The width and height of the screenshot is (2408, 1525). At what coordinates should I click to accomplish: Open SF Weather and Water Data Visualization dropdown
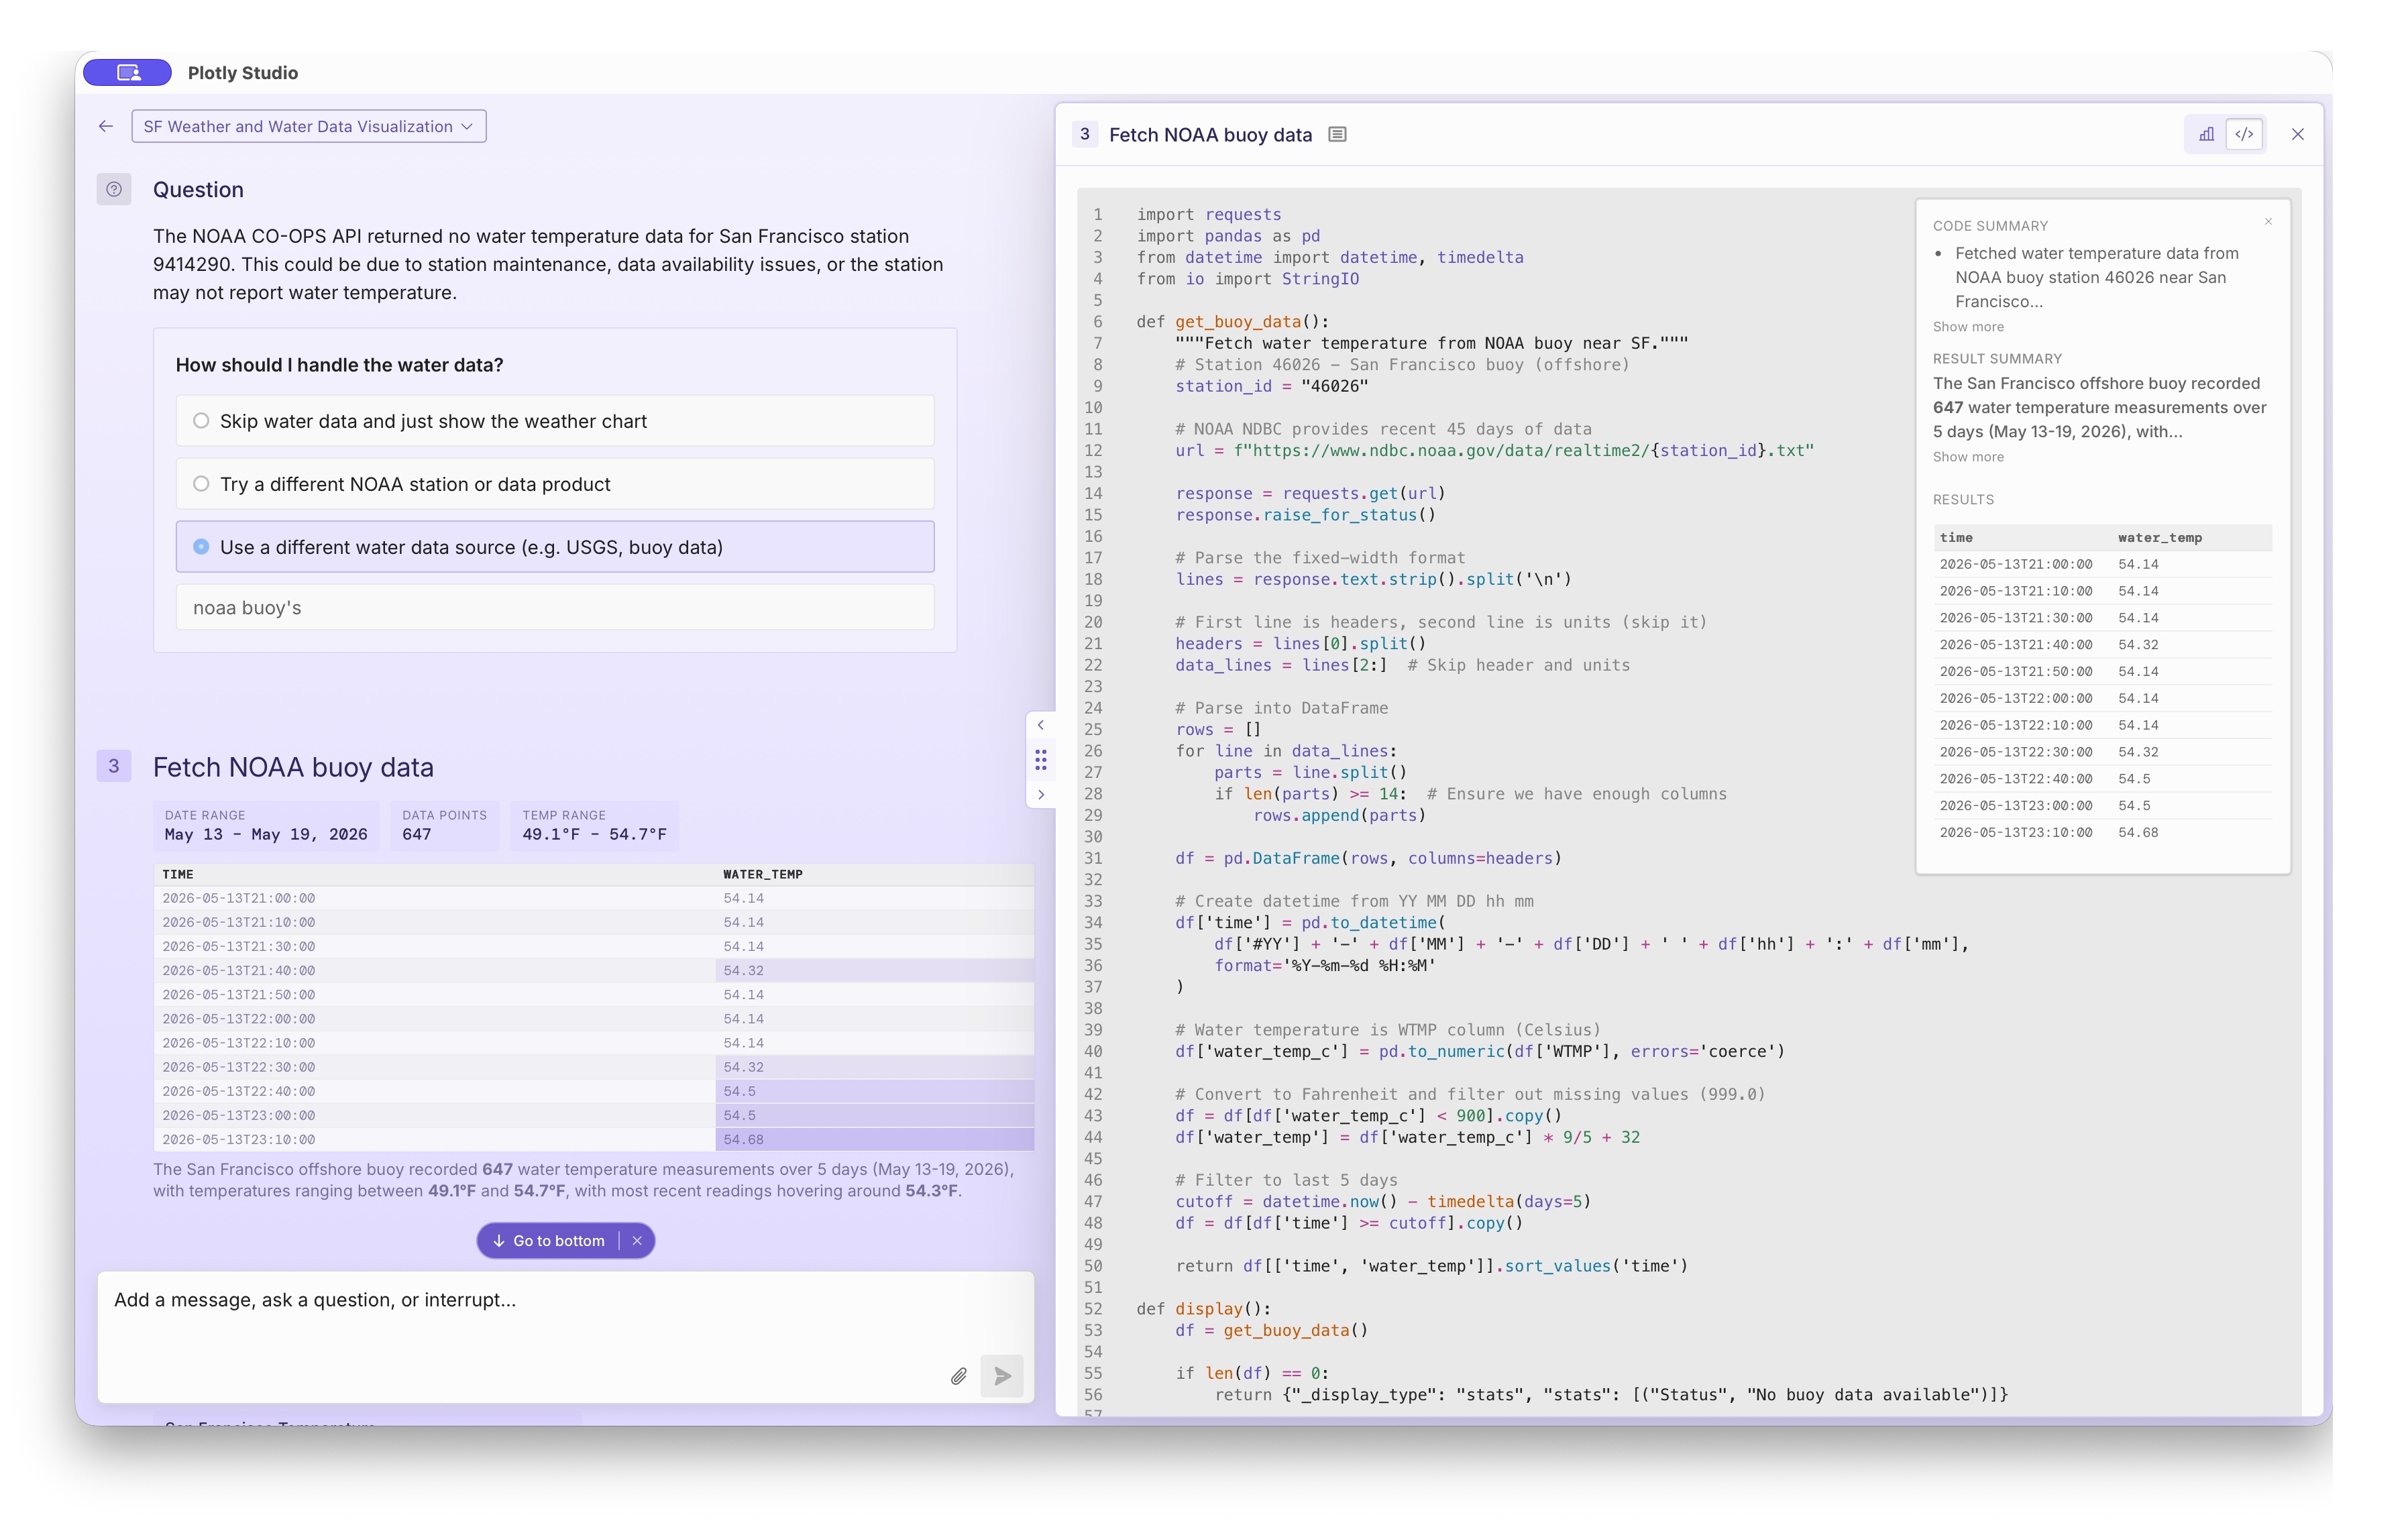pyautogui.click(x=308, y=126)
